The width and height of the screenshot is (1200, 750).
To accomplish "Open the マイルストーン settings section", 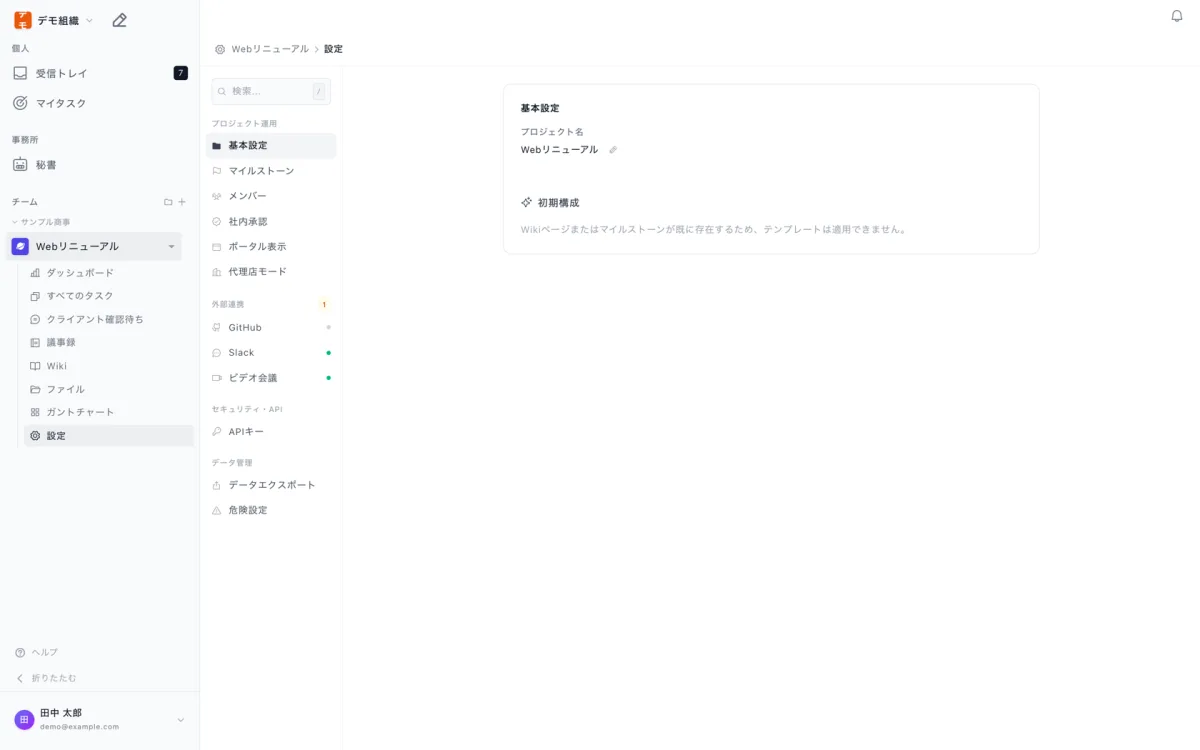I will pyautogui.click(x=271, y=171).
